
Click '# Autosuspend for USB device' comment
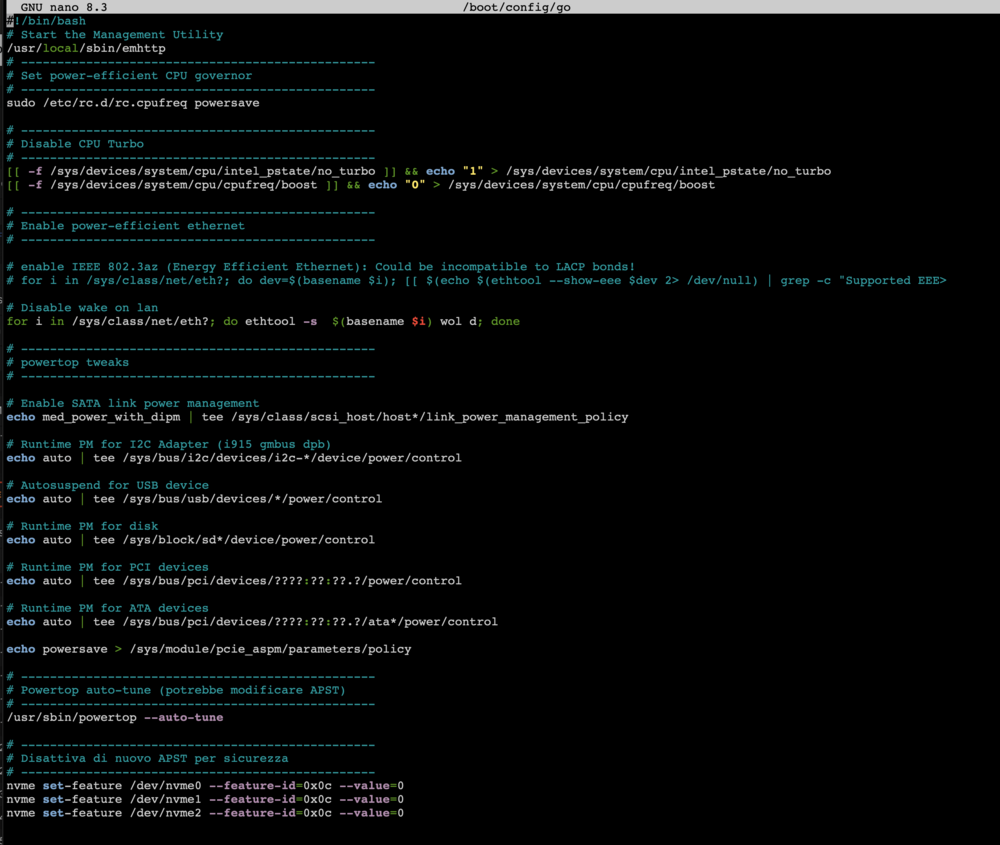pos(108,485)
